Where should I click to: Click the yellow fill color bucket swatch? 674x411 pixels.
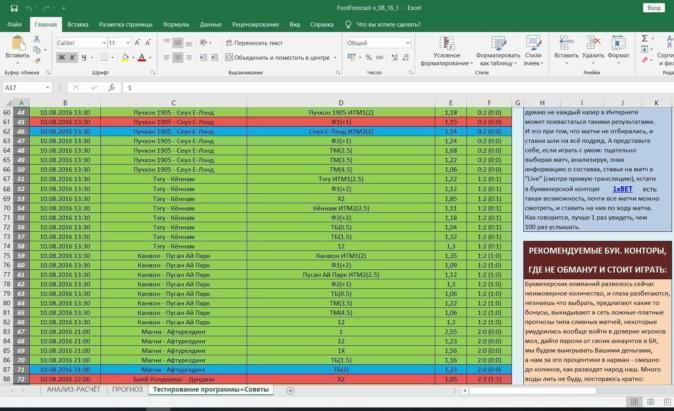coord(124,58)
